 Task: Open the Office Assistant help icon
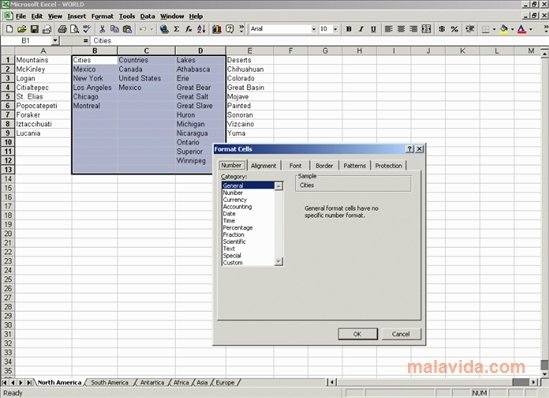pos(230,29)
